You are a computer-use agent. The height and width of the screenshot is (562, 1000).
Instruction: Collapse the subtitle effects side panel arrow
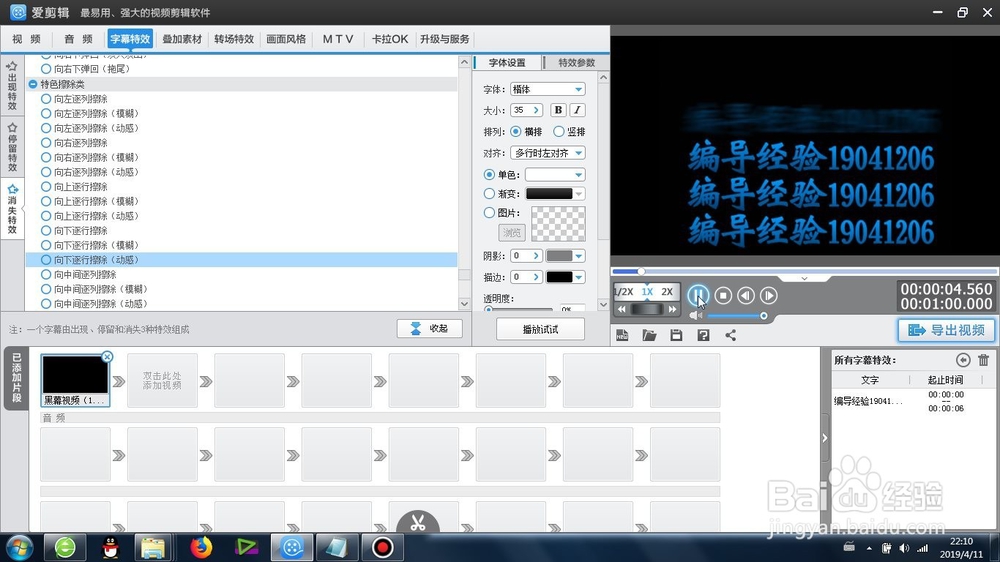point(825,438)
